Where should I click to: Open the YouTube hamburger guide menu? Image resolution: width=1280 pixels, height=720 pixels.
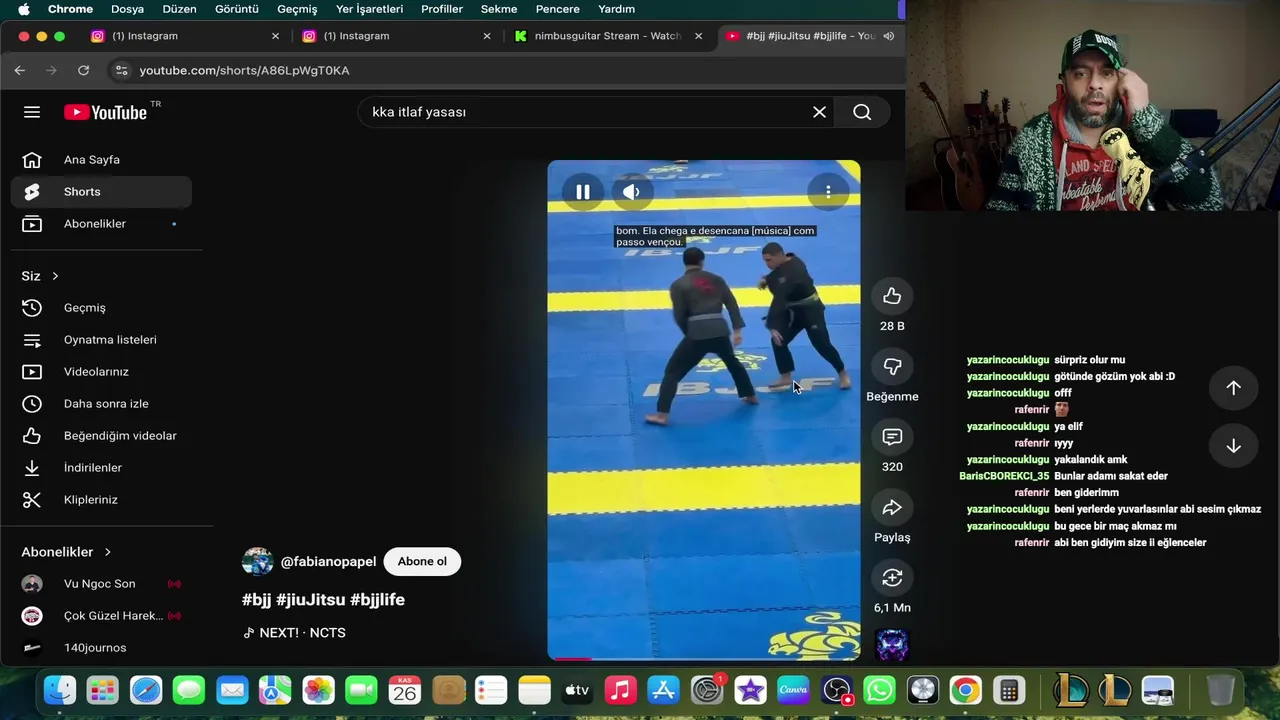tap(32, 112)
